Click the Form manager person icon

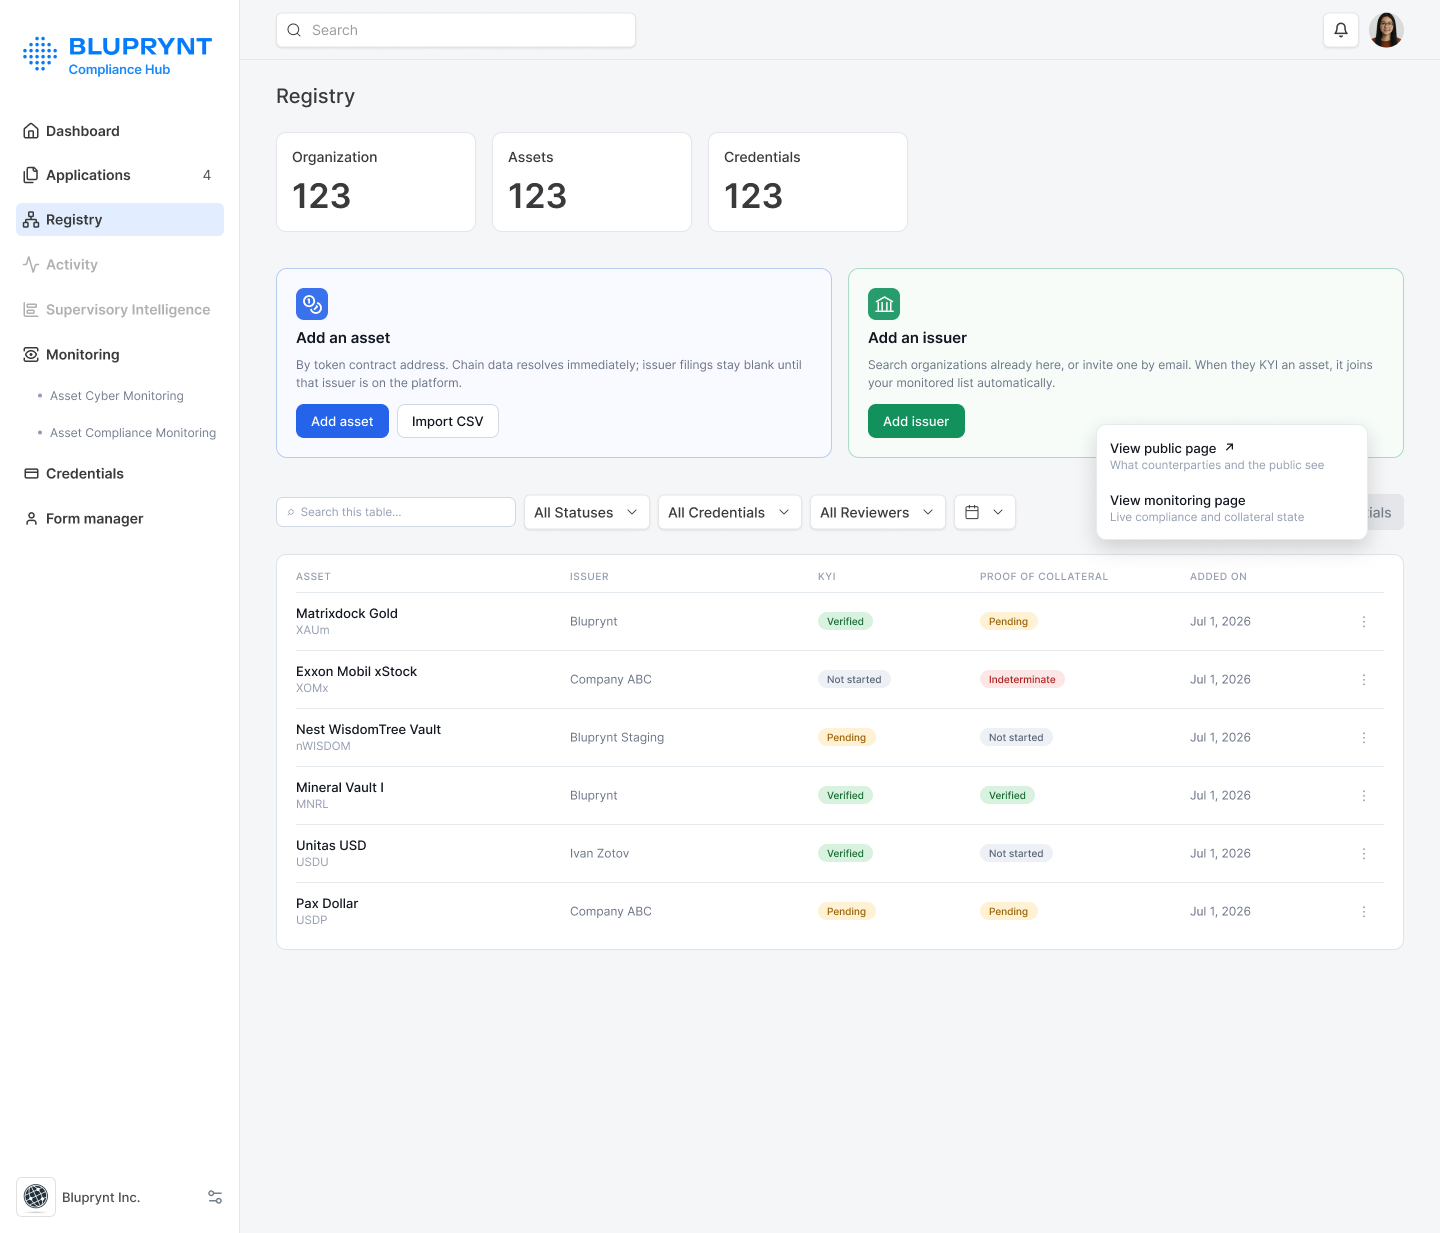[31, 519]
